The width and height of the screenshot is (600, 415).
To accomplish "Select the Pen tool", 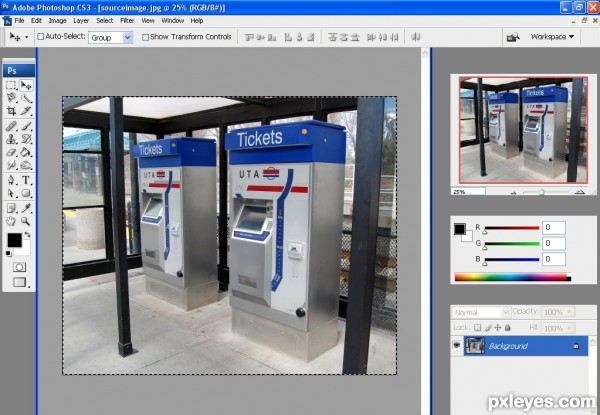I will pyautogui.click(x=11, y=180).
